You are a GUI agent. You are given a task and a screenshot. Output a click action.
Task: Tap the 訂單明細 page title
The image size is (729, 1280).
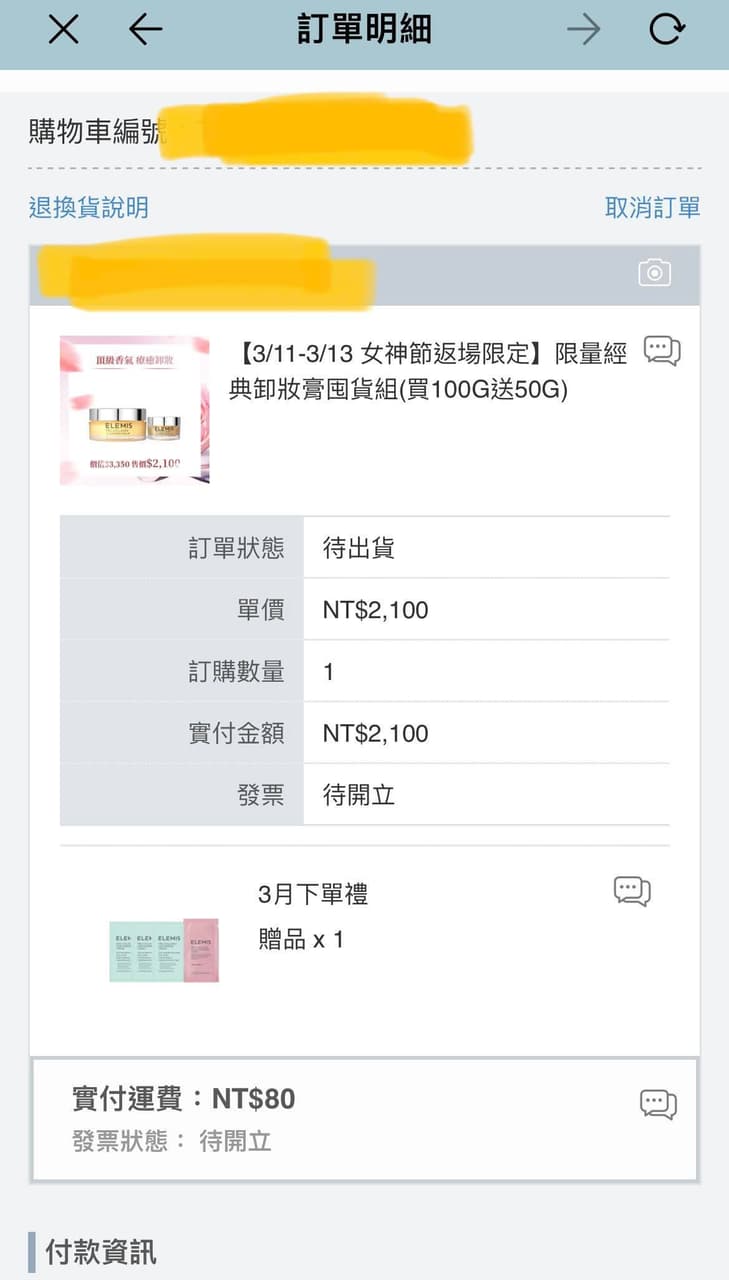click(x=364, y=30)
